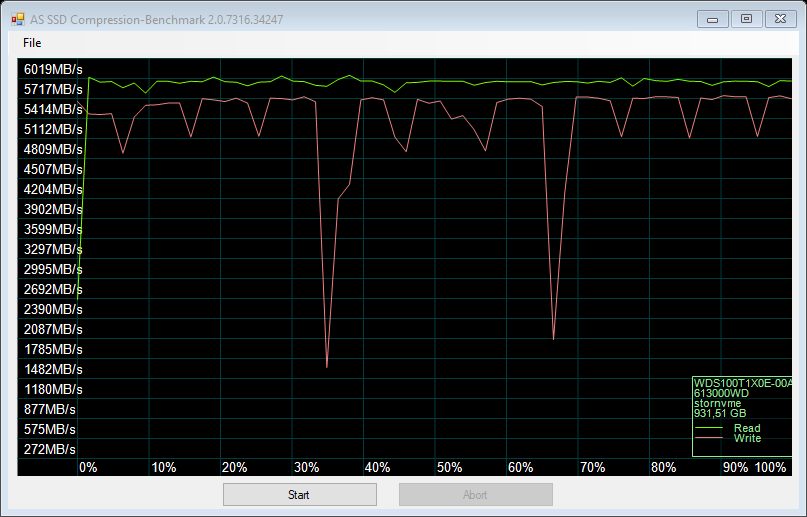Click the 0% marker on the horizontal axis
This screenshot has height=517, width=807.
pos(88,467)
